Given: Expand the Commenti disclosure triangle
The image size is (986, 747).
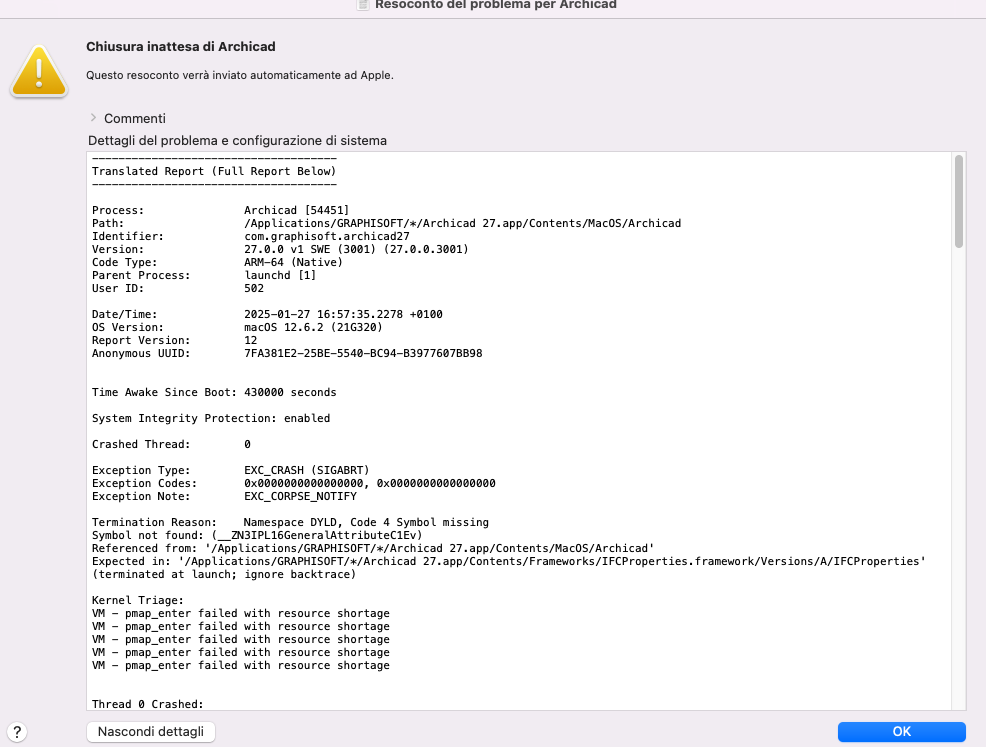Looking at the screenshot, I should coord(93,118).
